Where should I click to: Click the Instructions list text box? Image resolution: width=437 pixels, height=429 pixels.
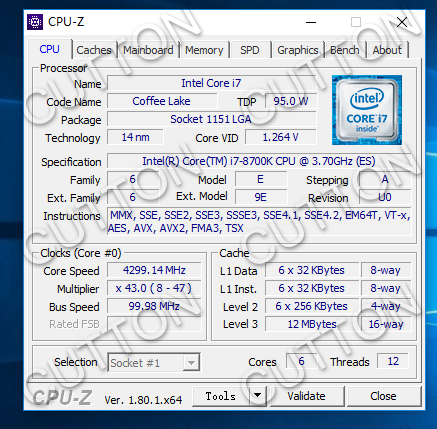click(259, 221)
